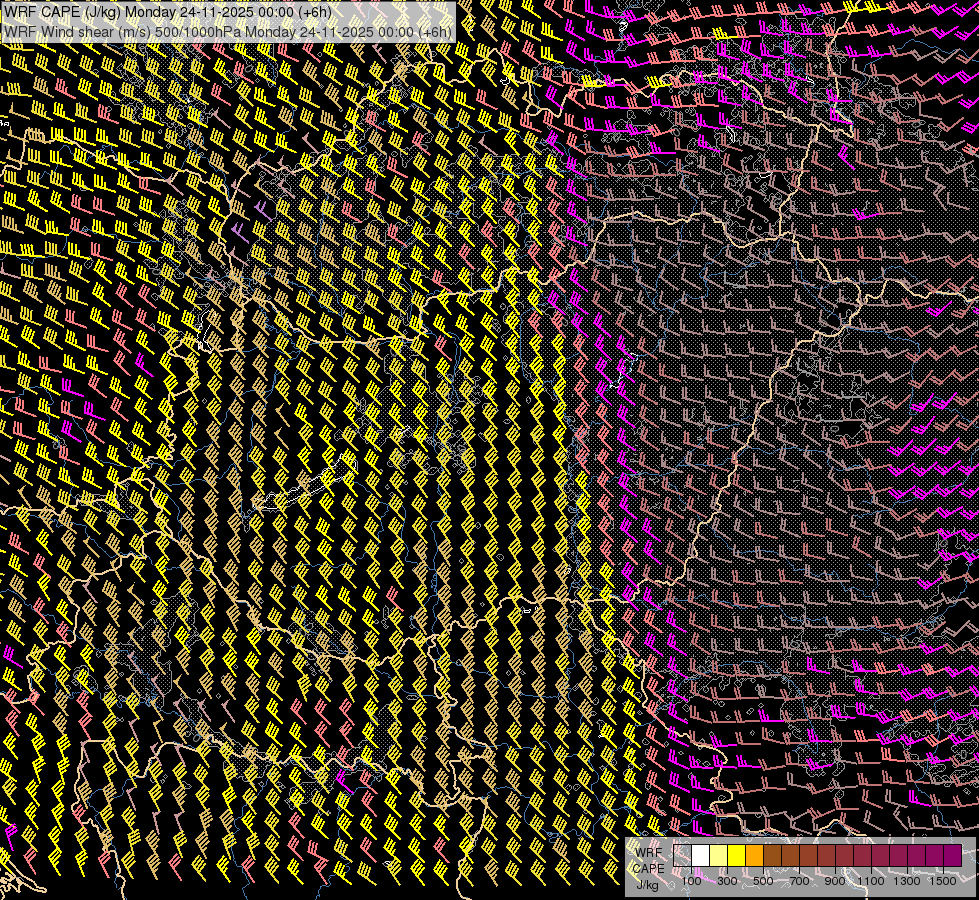Select the final purple swatch above 1500
The image size is (979, 900).
click(x=952, y=856)
